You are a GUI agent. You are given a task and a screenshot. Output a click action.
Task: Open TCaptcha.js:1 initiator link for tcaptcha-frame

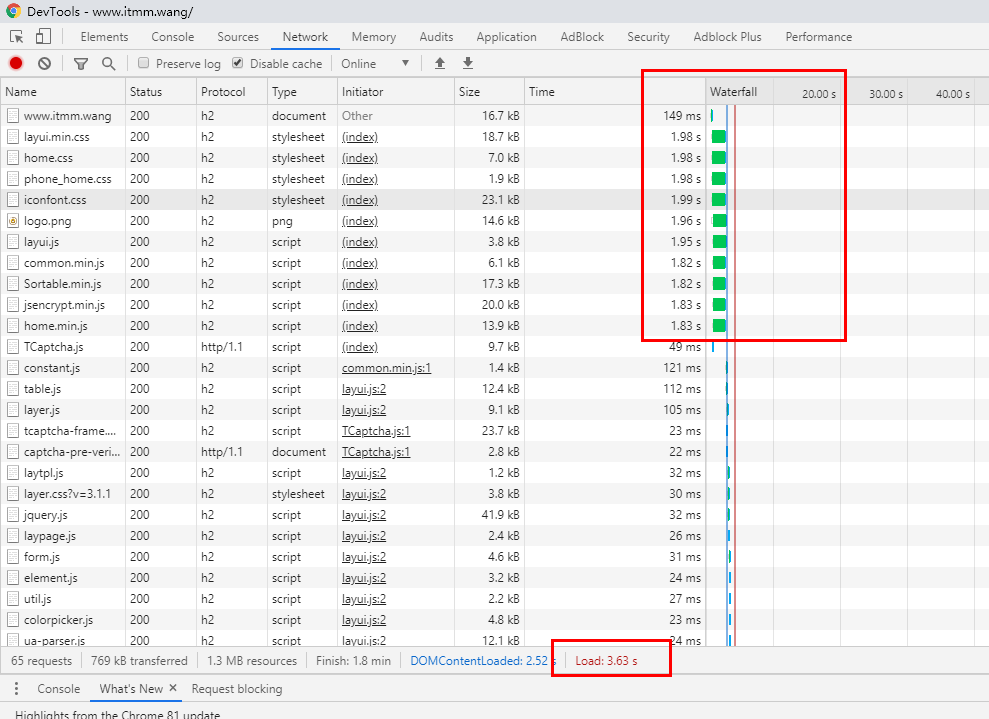tap(376, 431)
